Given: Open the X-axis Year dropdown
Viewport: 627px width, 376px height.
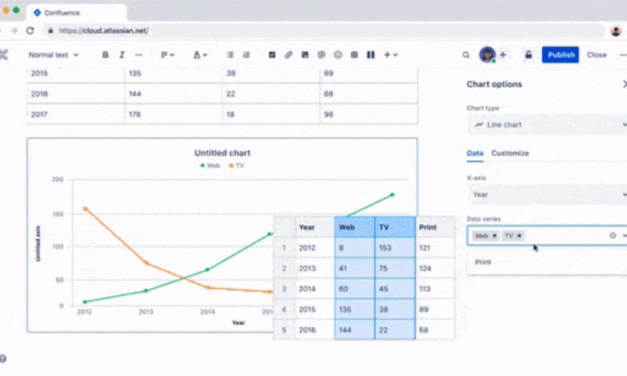Looking at the screenshot, I should 548,194.
